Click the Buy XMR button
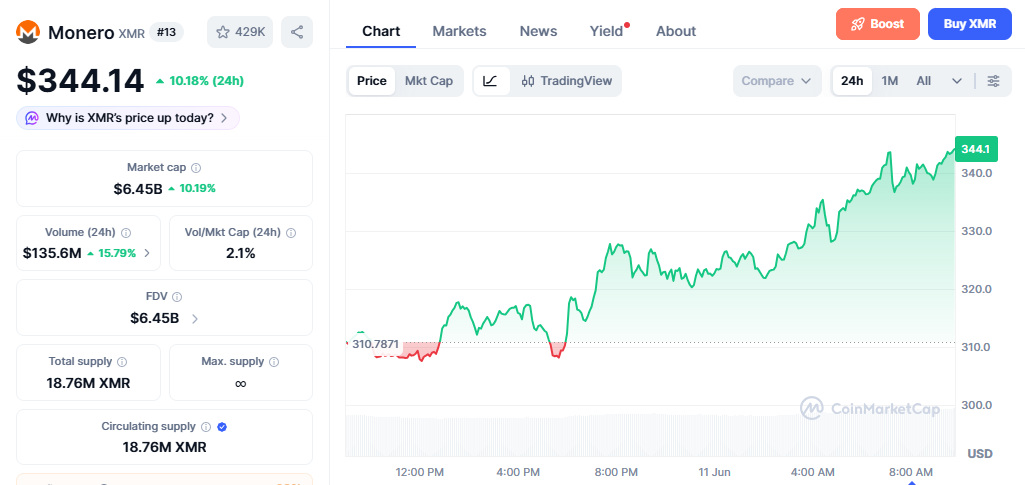 [x=969, y=24]
